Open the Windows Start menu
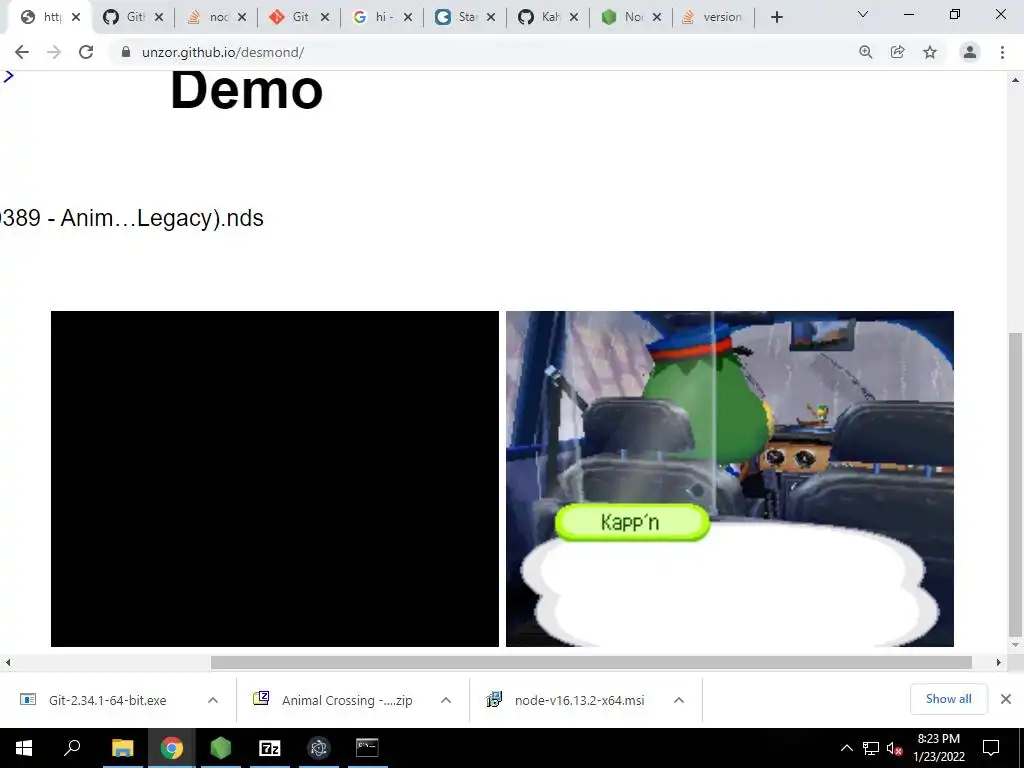 pos(24,748)
